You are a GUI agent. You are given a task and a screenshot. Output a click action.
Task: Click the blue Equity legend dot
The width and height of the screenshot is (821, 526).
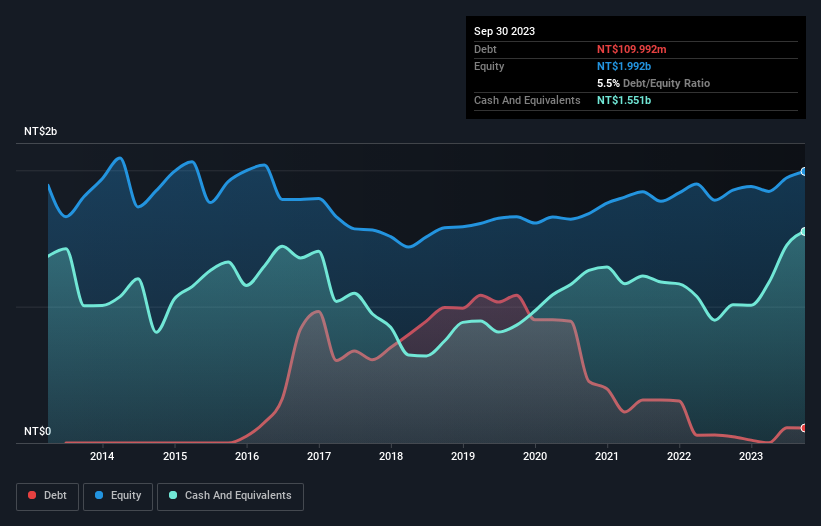click(x=99, y=495)
